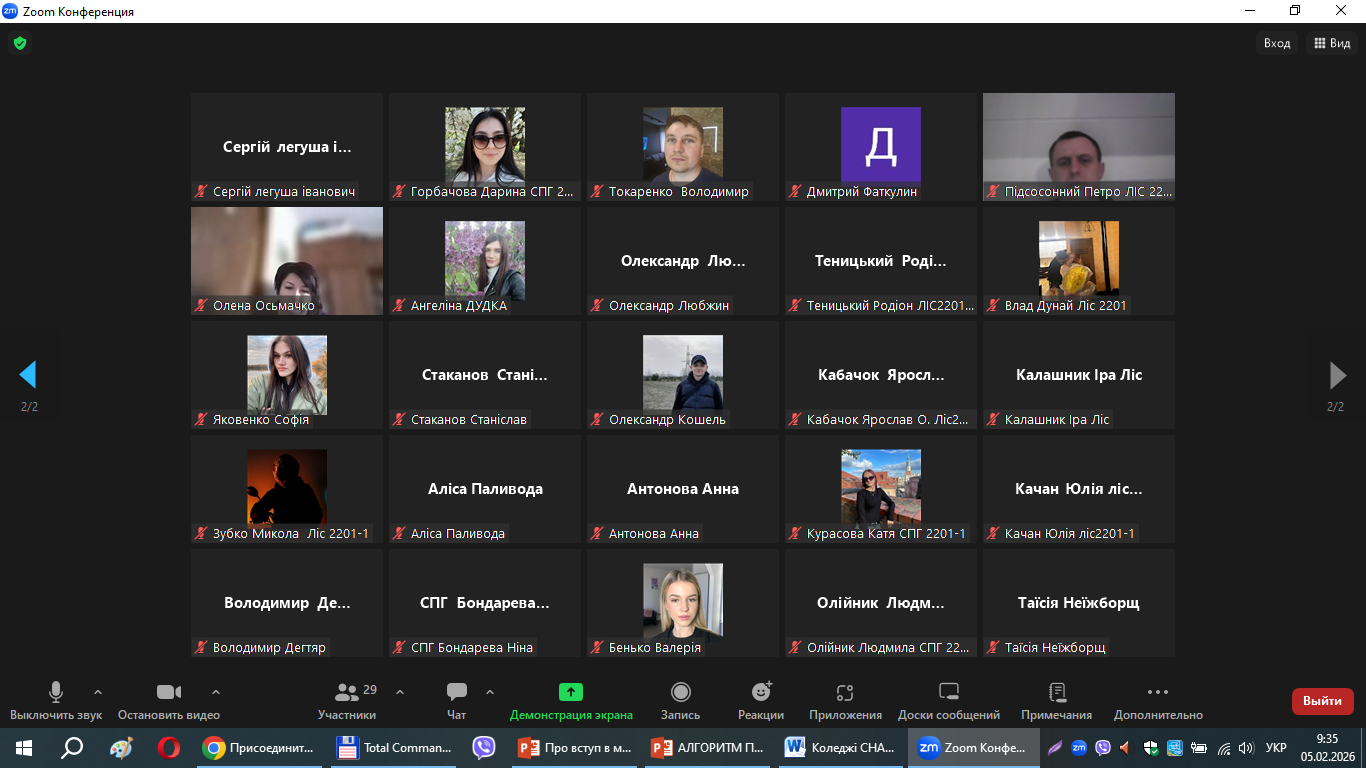
Task: Click the Sign-in button at top right
Action: 1277,43
